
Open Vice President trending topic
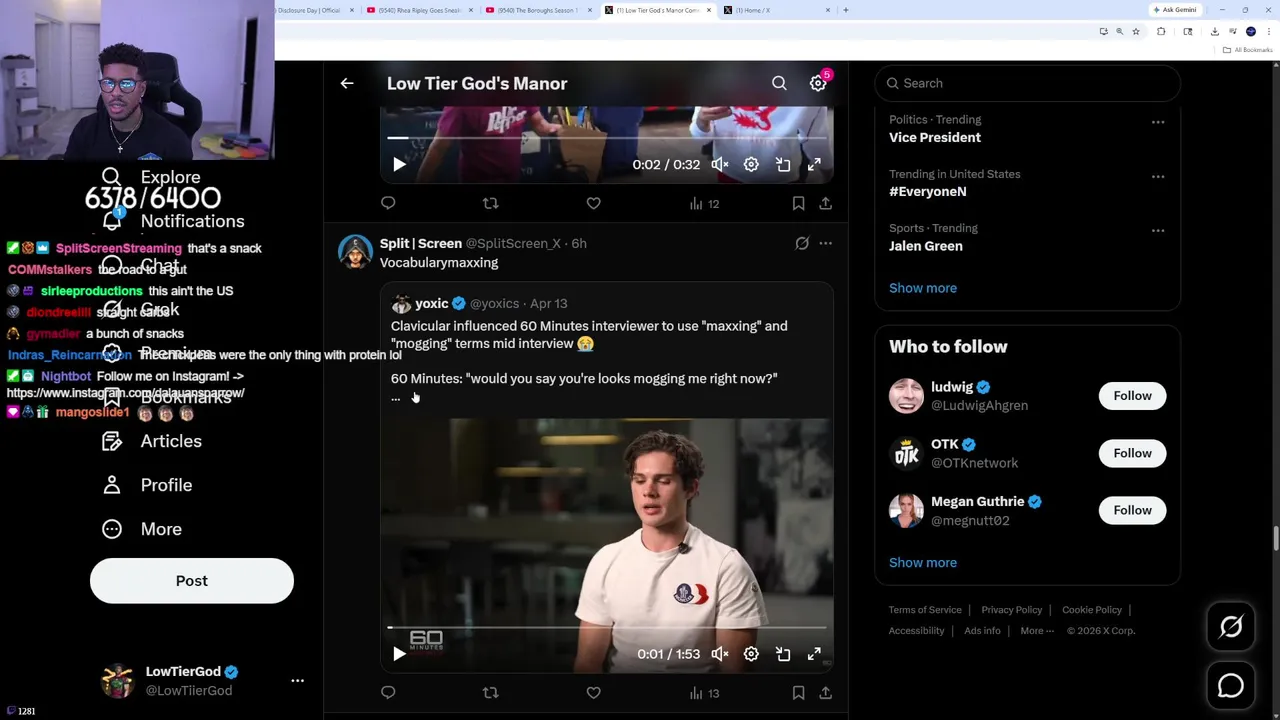[x=935, y=137]
